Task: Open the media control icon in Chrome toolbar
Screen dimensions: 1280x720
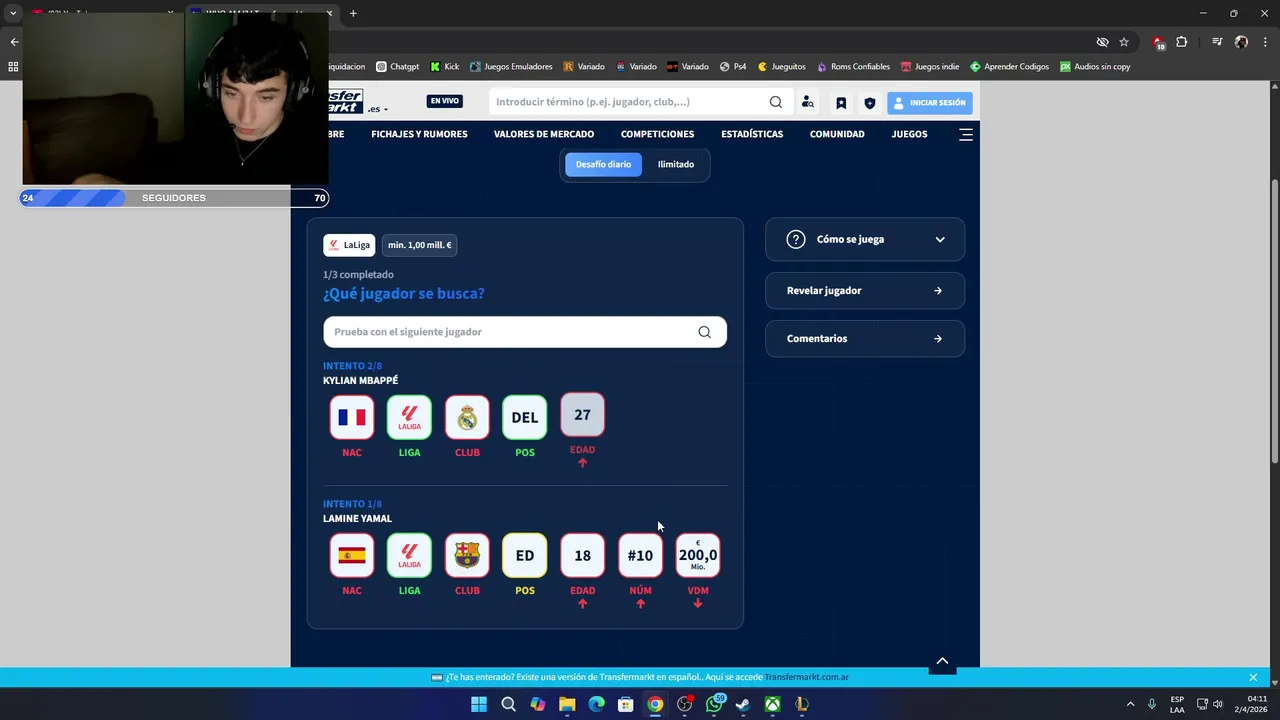Action: tap(1217, 42)
